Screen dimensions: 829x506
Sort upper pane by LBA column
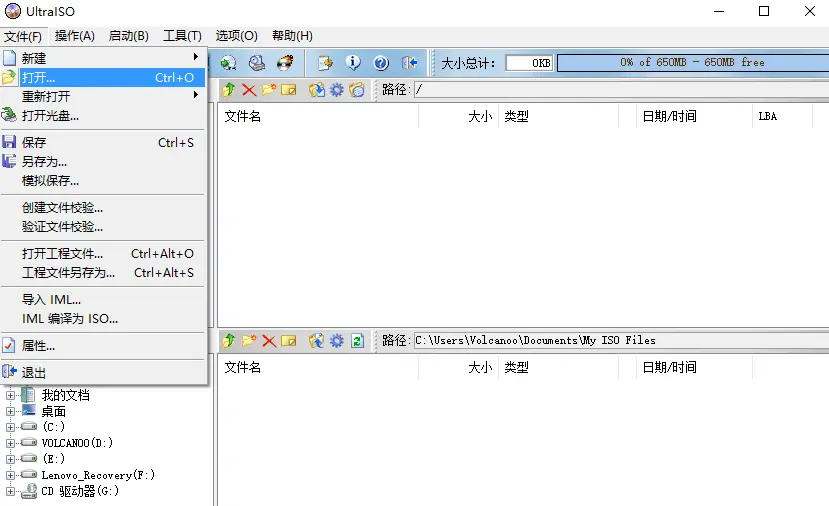click(x=782, y=116)
